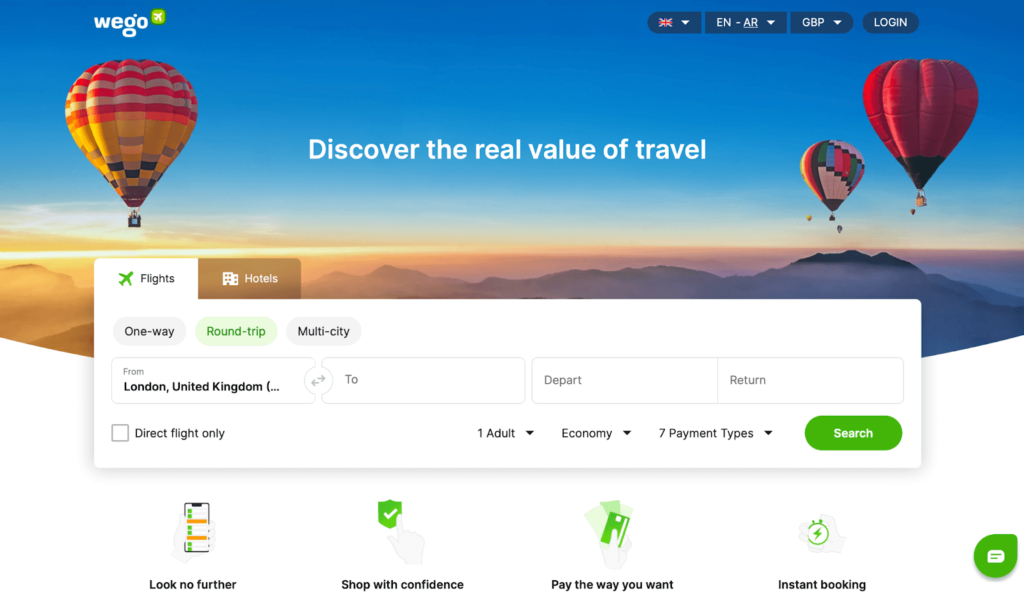Viewport: 1024px width, 593px height.
Task: Switch to the Hotels tab
Action: tap(249, 279)
